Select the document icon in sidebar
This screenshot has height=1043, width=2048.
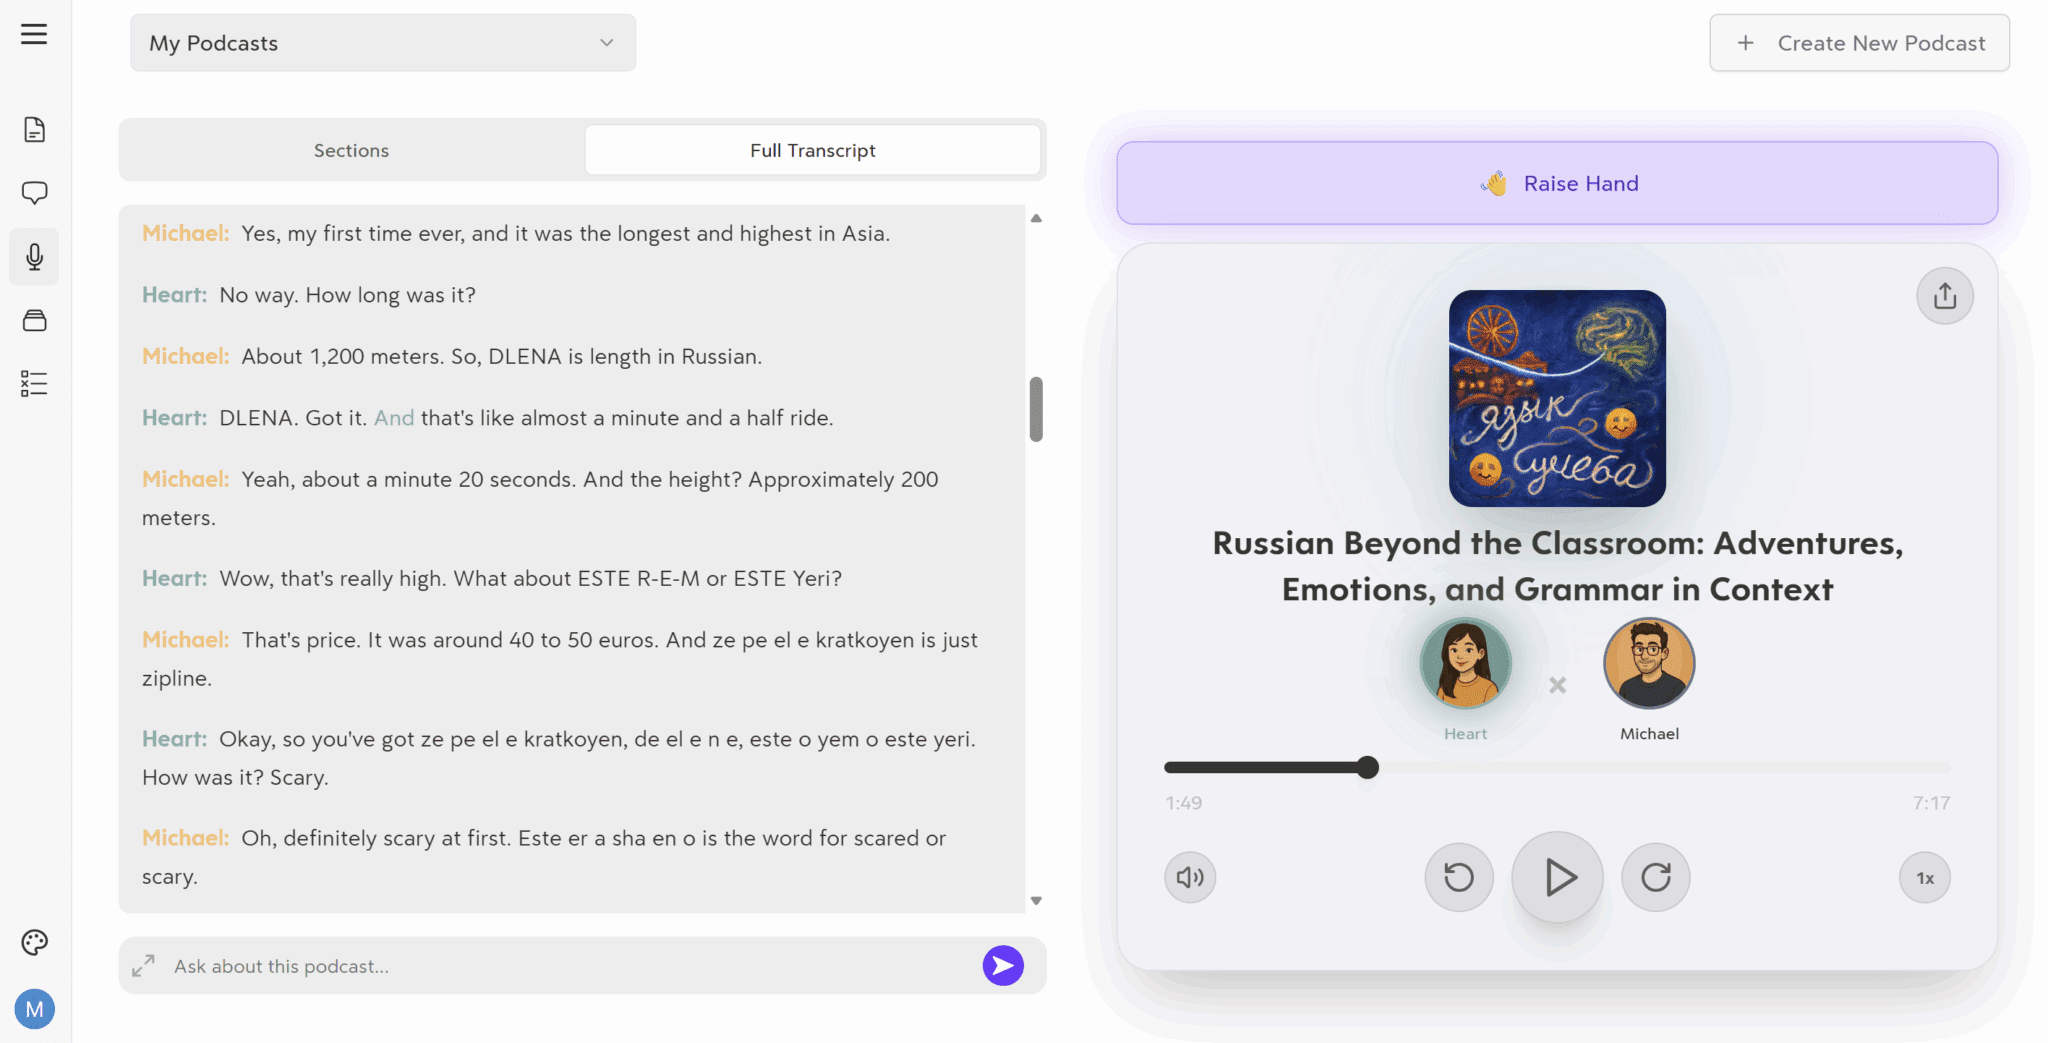click(x=34, y=128)
